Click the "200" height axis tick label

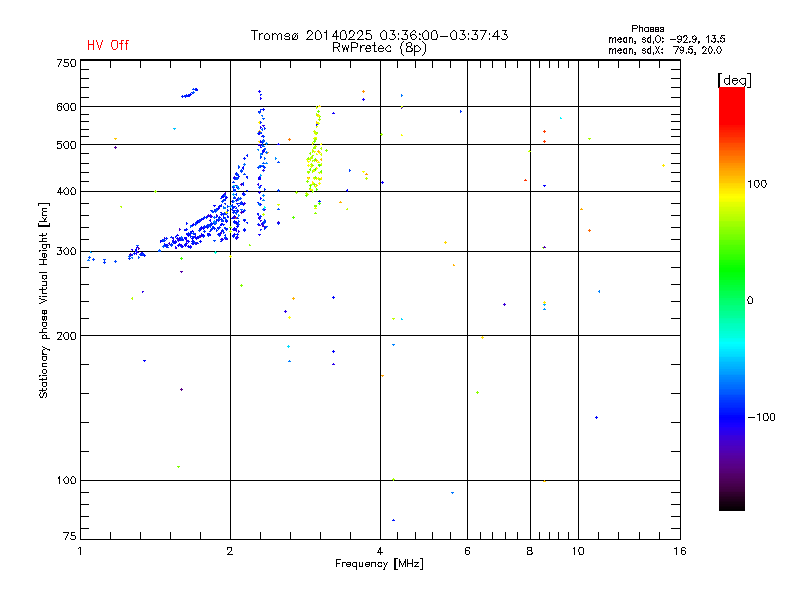(66, 336)
